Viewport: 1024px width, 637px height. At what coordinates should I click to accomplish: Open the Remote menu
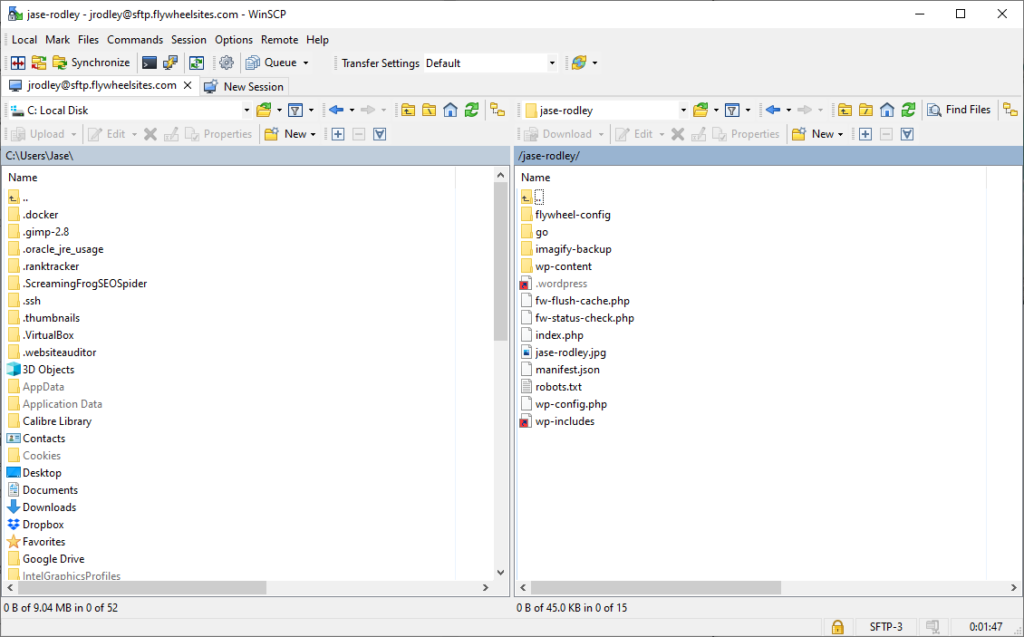click(x=280, y=40)
